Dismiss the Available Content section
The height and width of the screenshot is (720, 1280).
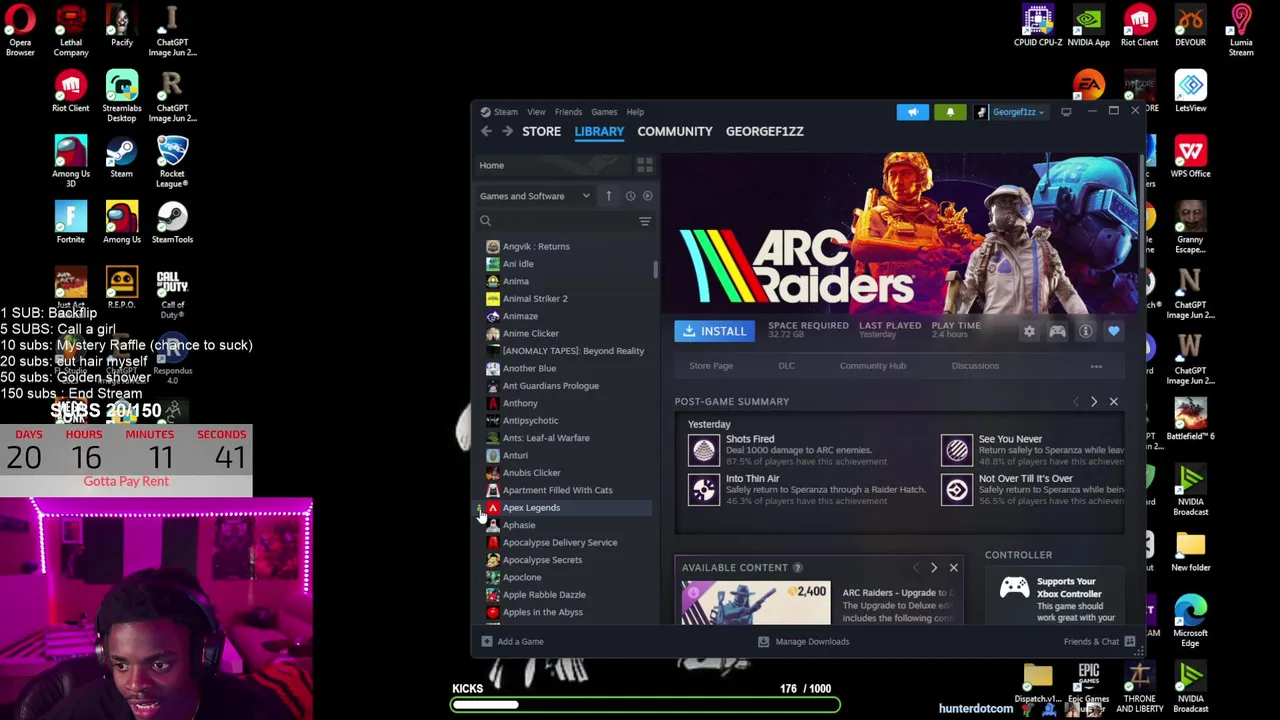click(953, 568)
